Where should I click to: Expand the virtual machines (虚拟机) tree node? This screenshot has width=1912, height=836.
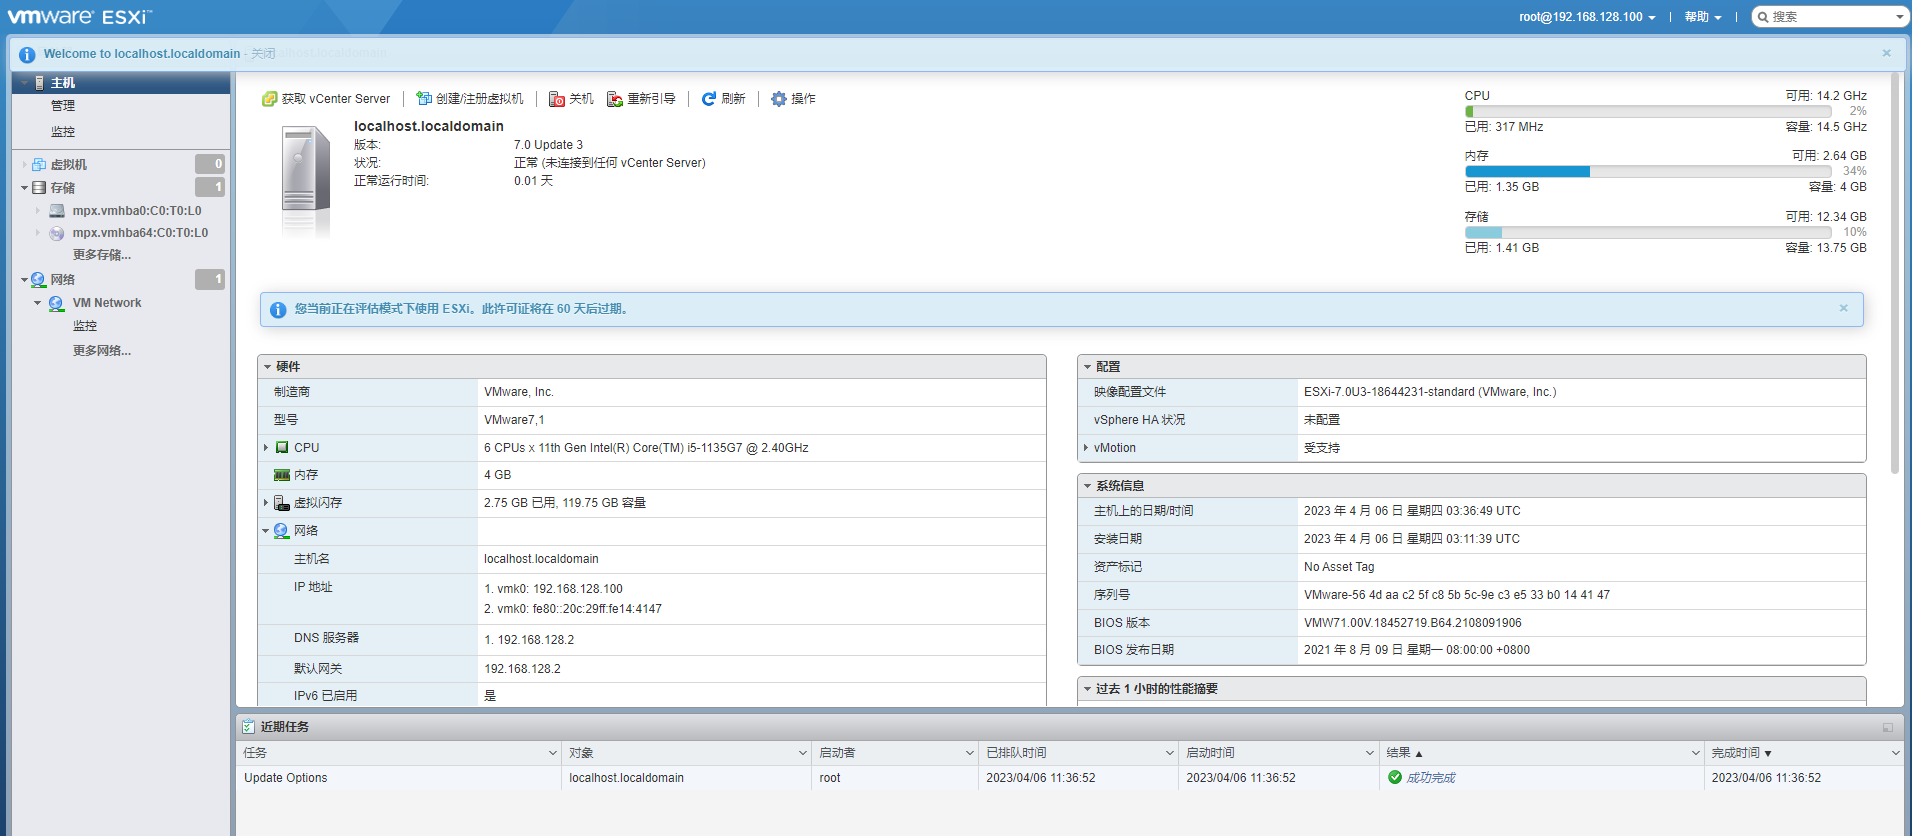(x=24, y=164)
